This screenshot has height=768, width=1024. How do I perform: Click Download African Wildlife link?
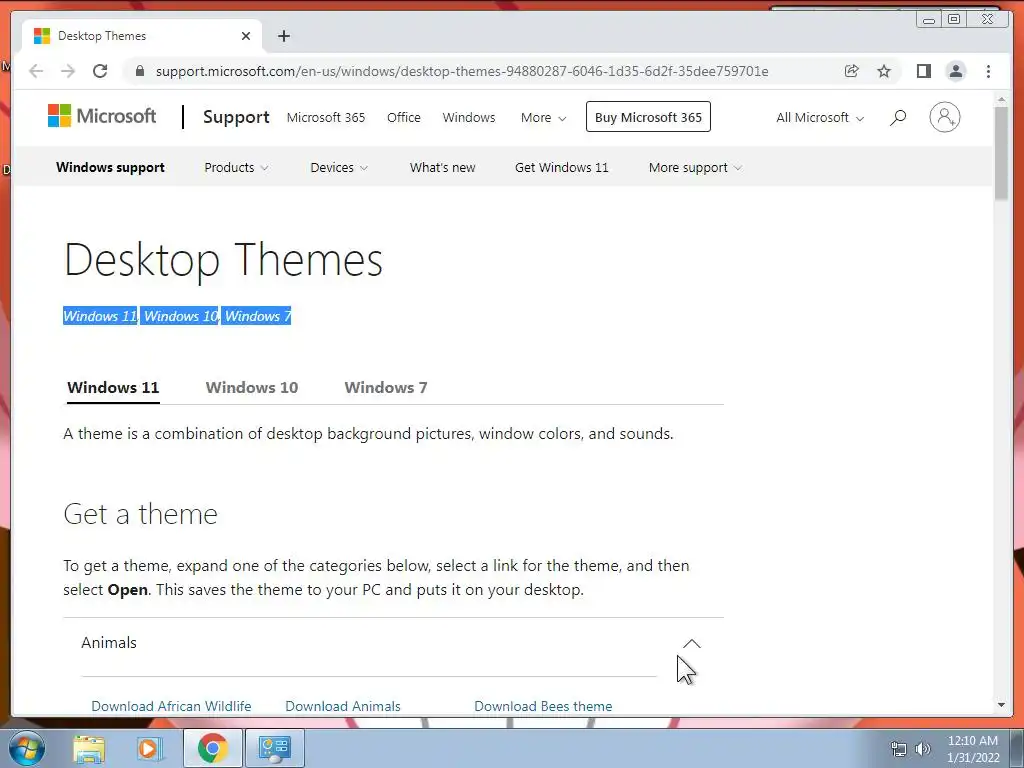click(x=171, y=706)
